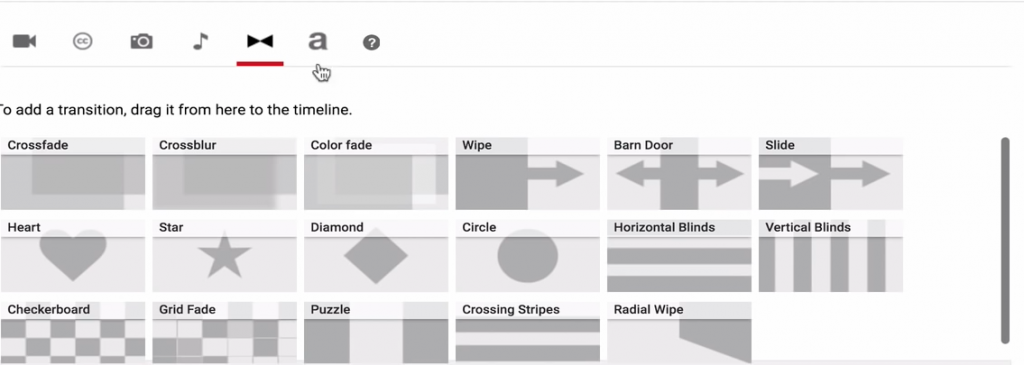This screenshot has width=1024, height=365.
Task: Select the Diamond transition
Action: (376, 256)
